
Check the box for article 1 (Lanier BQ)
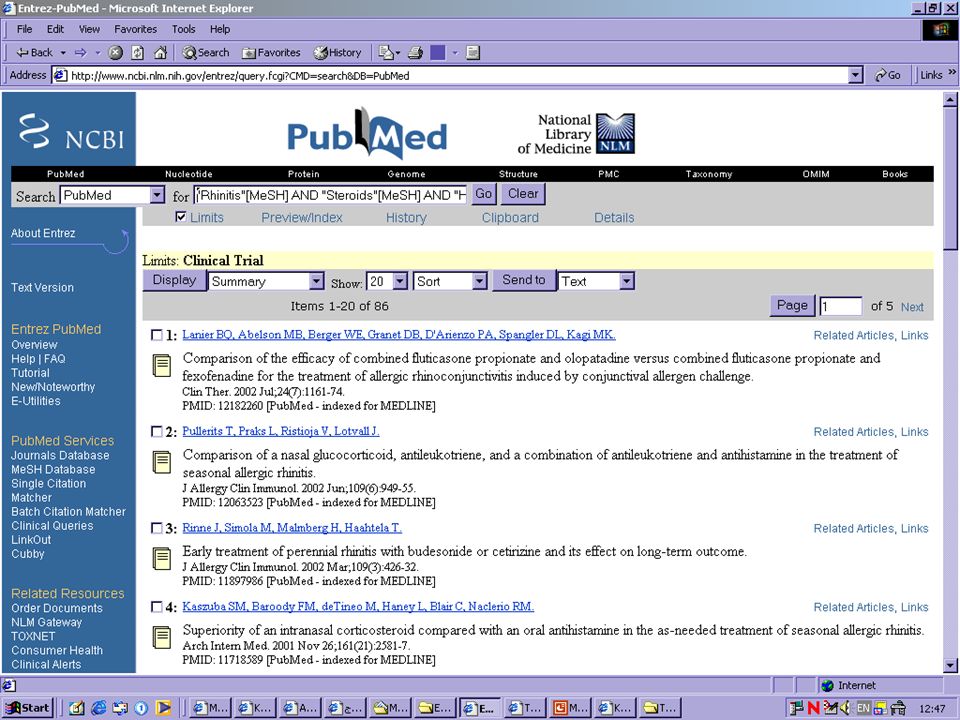[x=157, y=335]
